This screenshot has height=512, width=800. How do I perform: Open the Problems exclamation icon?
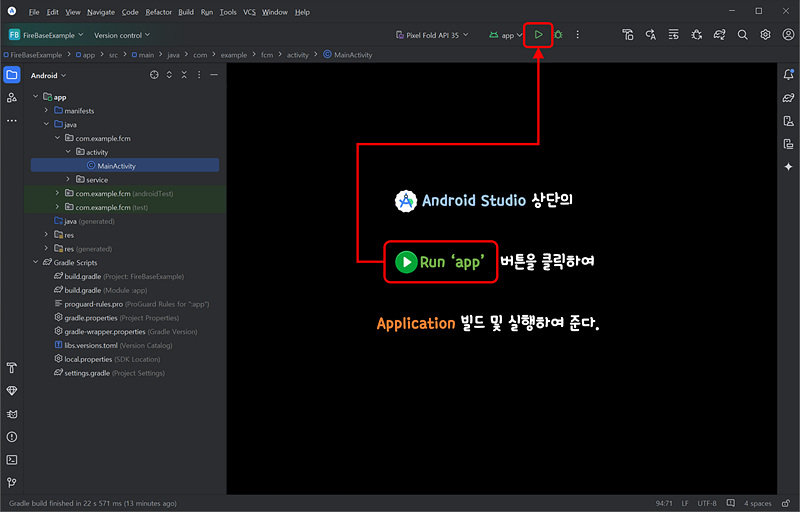coord(12,437)
